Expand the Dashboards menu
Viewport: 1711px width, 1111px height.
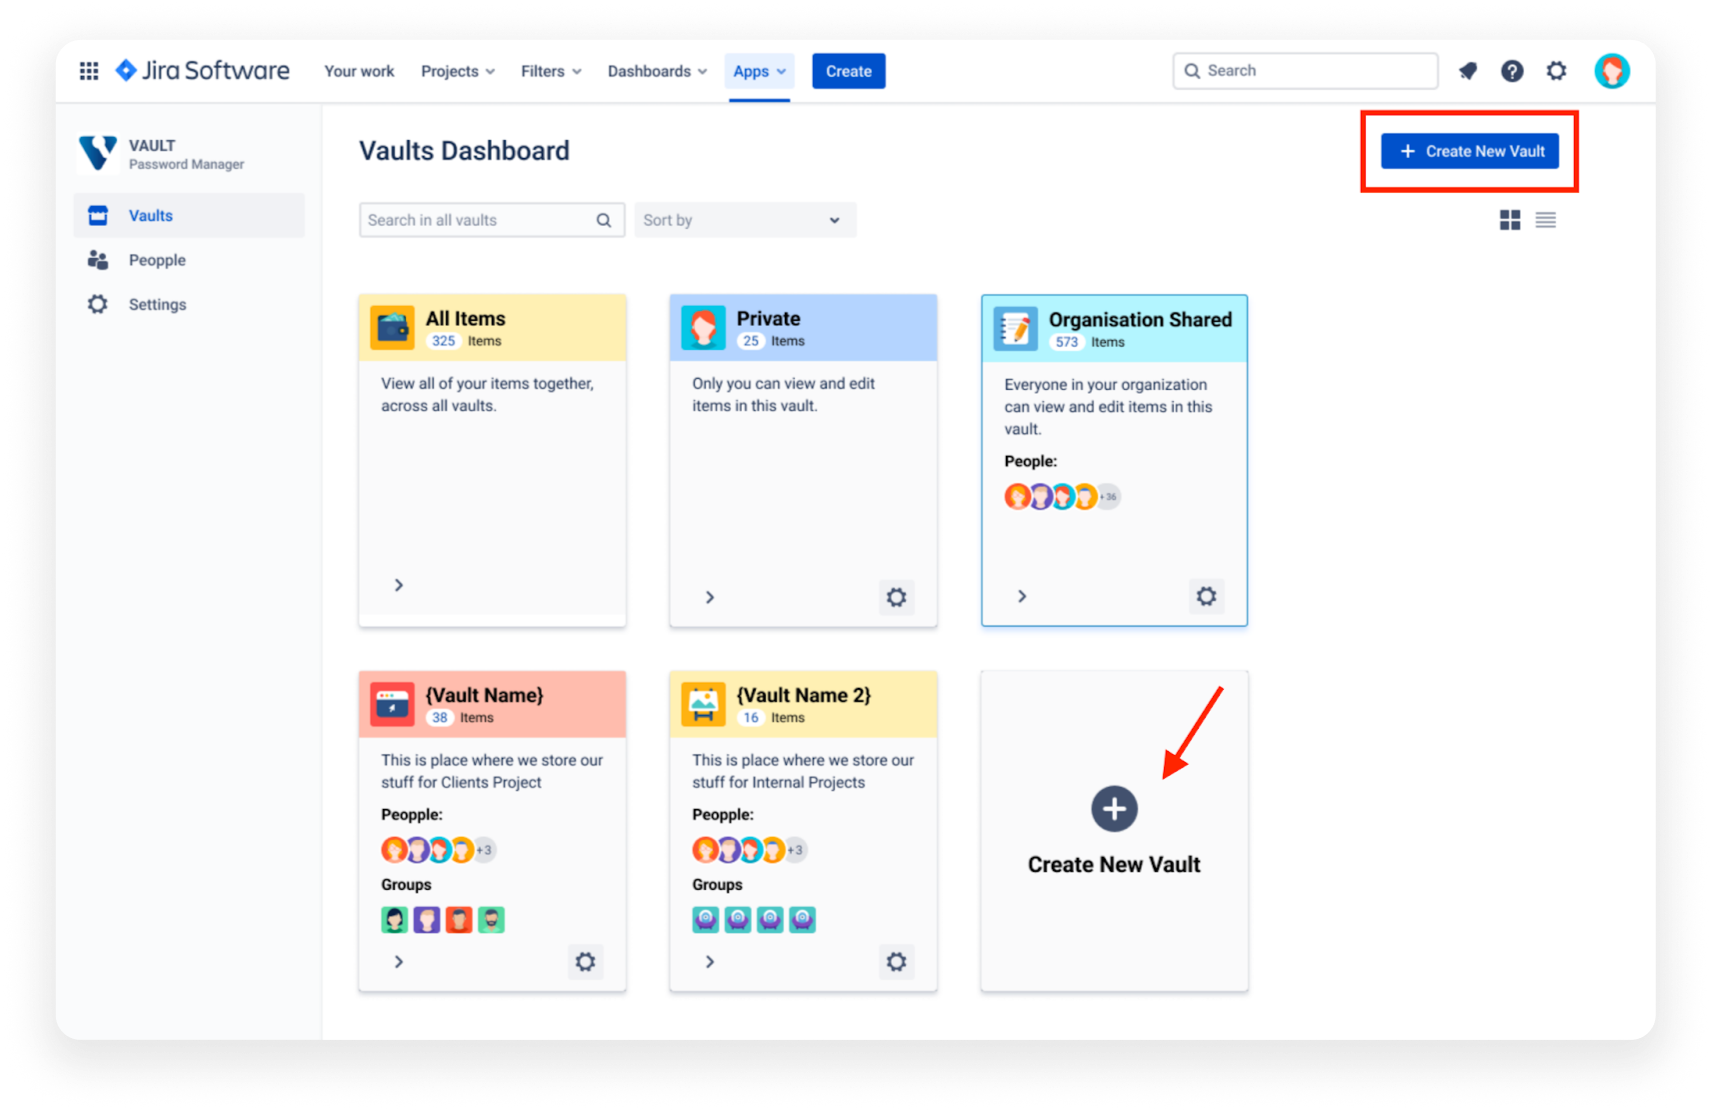(656, 70)
